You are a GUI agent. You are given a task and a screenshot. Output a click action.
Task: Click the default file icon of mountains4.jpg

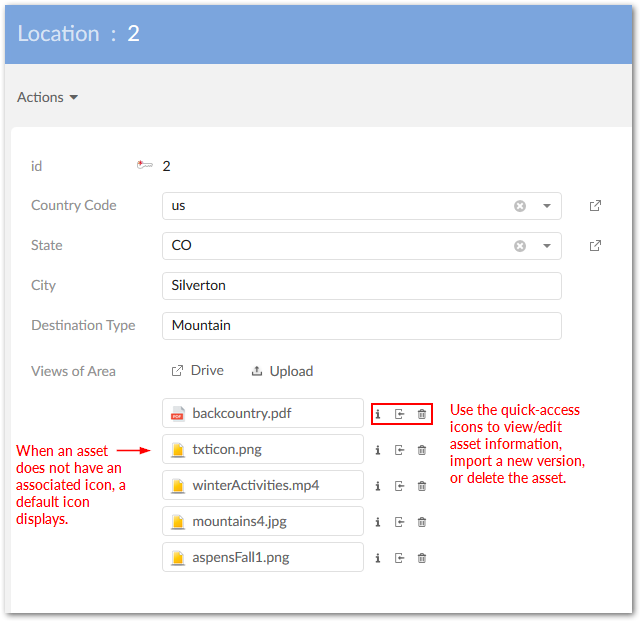pyautogui.click(x=177, y=521)
